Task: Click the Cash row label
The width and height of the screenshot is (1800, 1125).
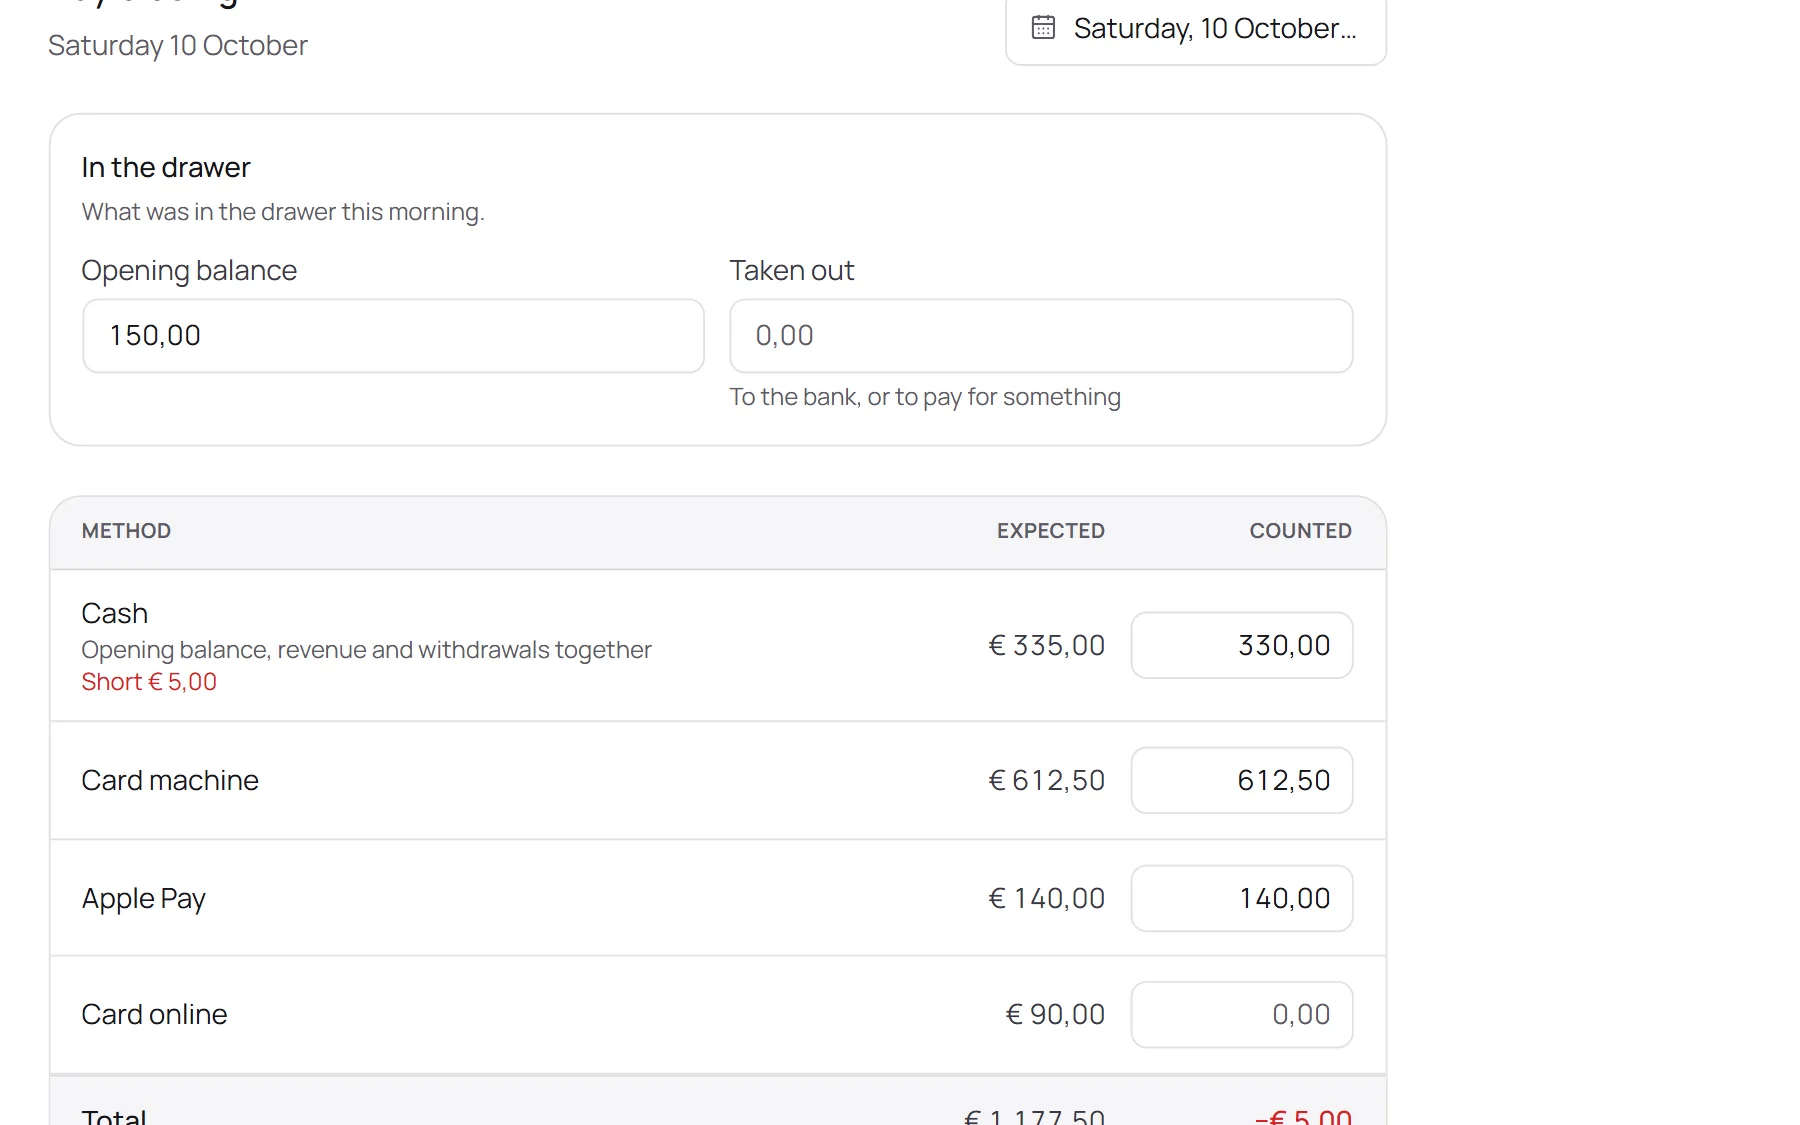Action: pyautogui.click(x=115, y=613)
